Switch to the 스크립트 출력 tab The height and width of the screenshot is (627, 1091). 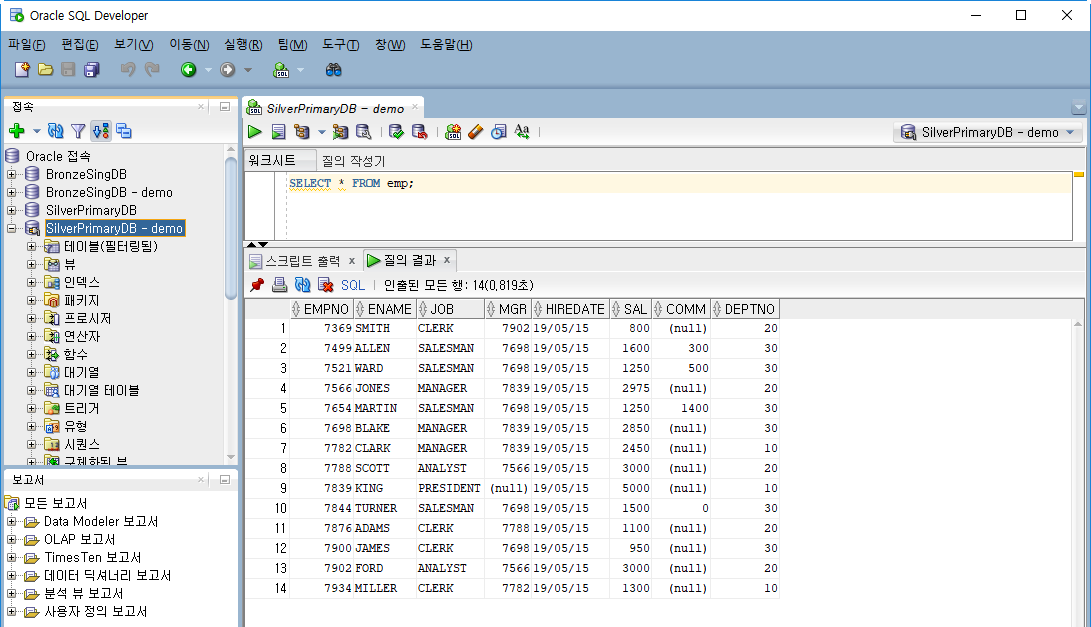pyautogui.click(x=303, y=260)
